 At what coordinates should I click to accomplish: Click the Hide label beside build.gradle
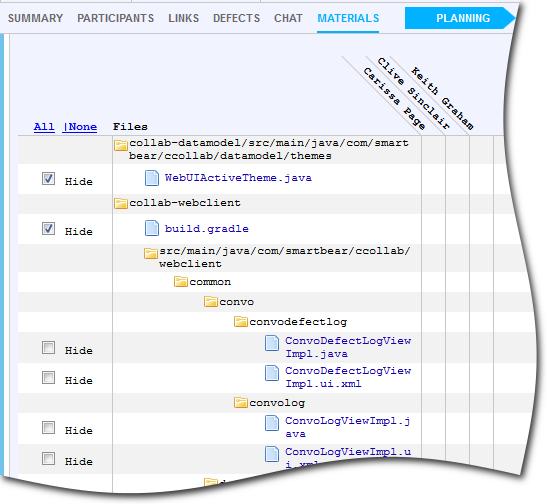click(x=79, y=232)
